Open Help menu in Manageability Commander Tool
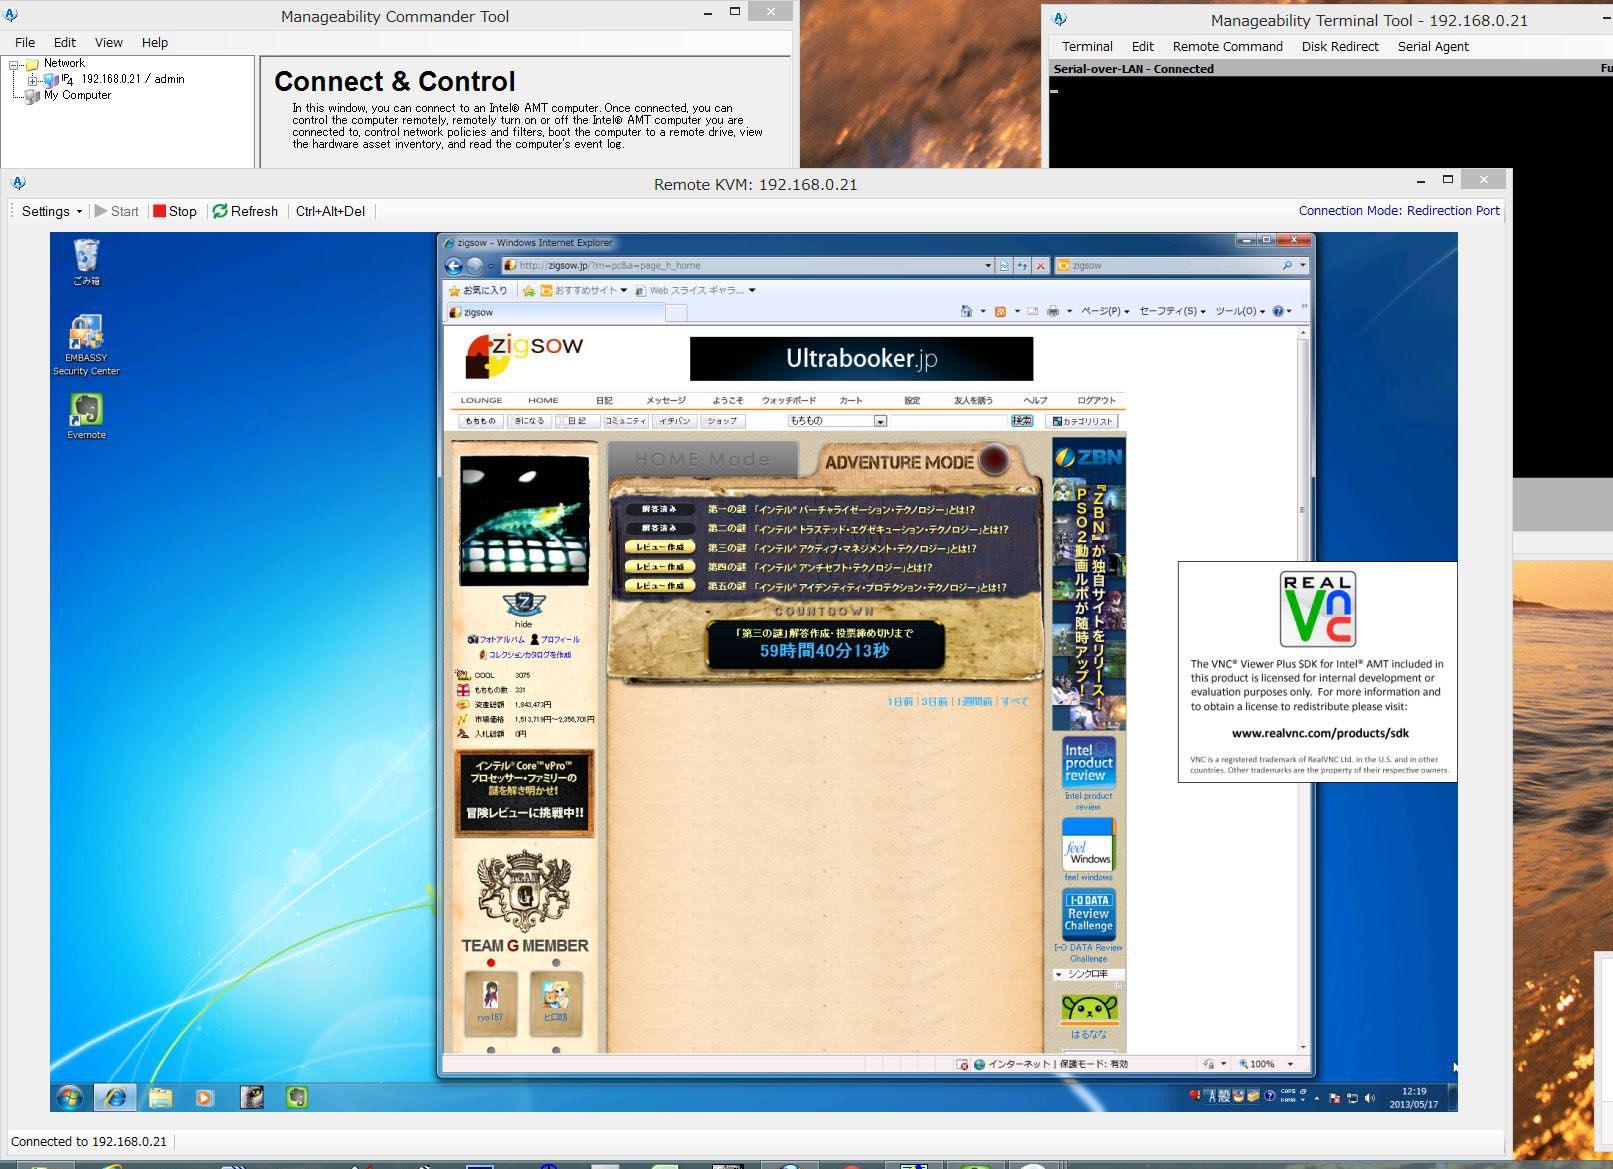 [154, 42]
